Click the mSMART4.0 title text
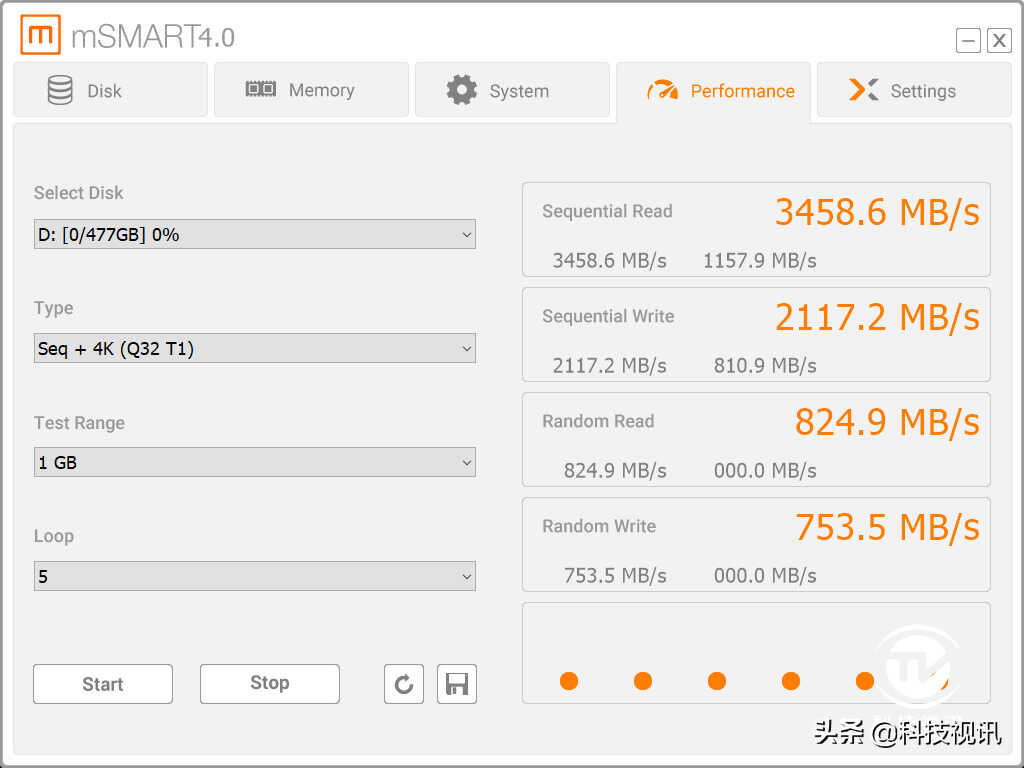 (153, 37)
